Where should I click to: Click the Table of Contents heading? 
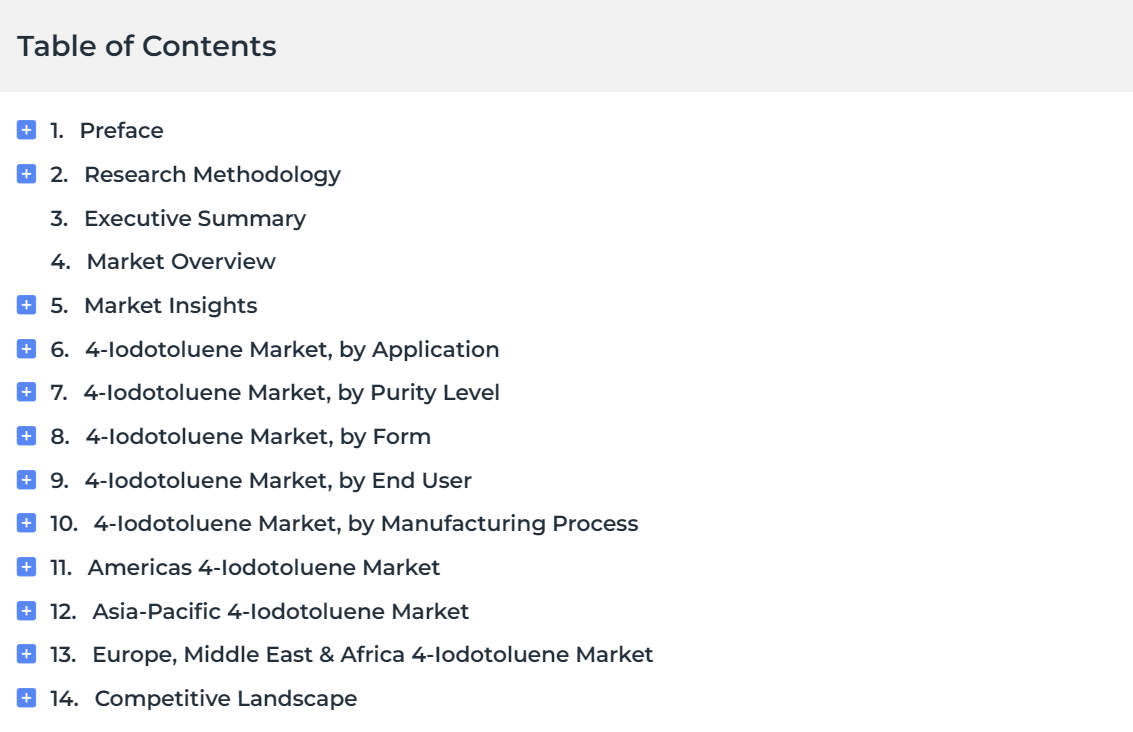(x=147, y=46)
